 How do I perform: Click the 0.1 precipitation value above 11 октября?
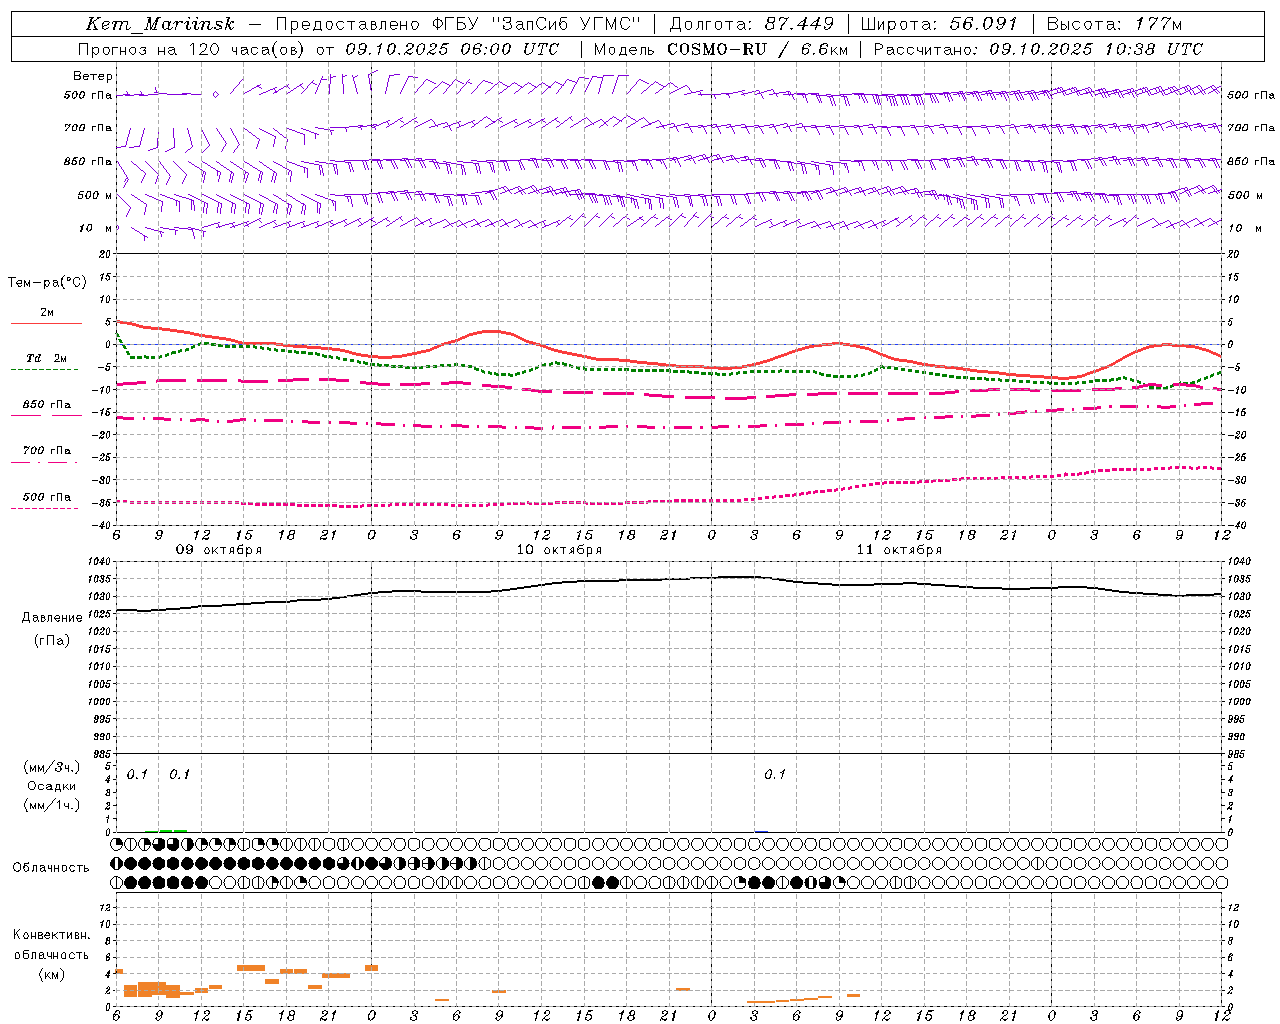click(775, 775)
